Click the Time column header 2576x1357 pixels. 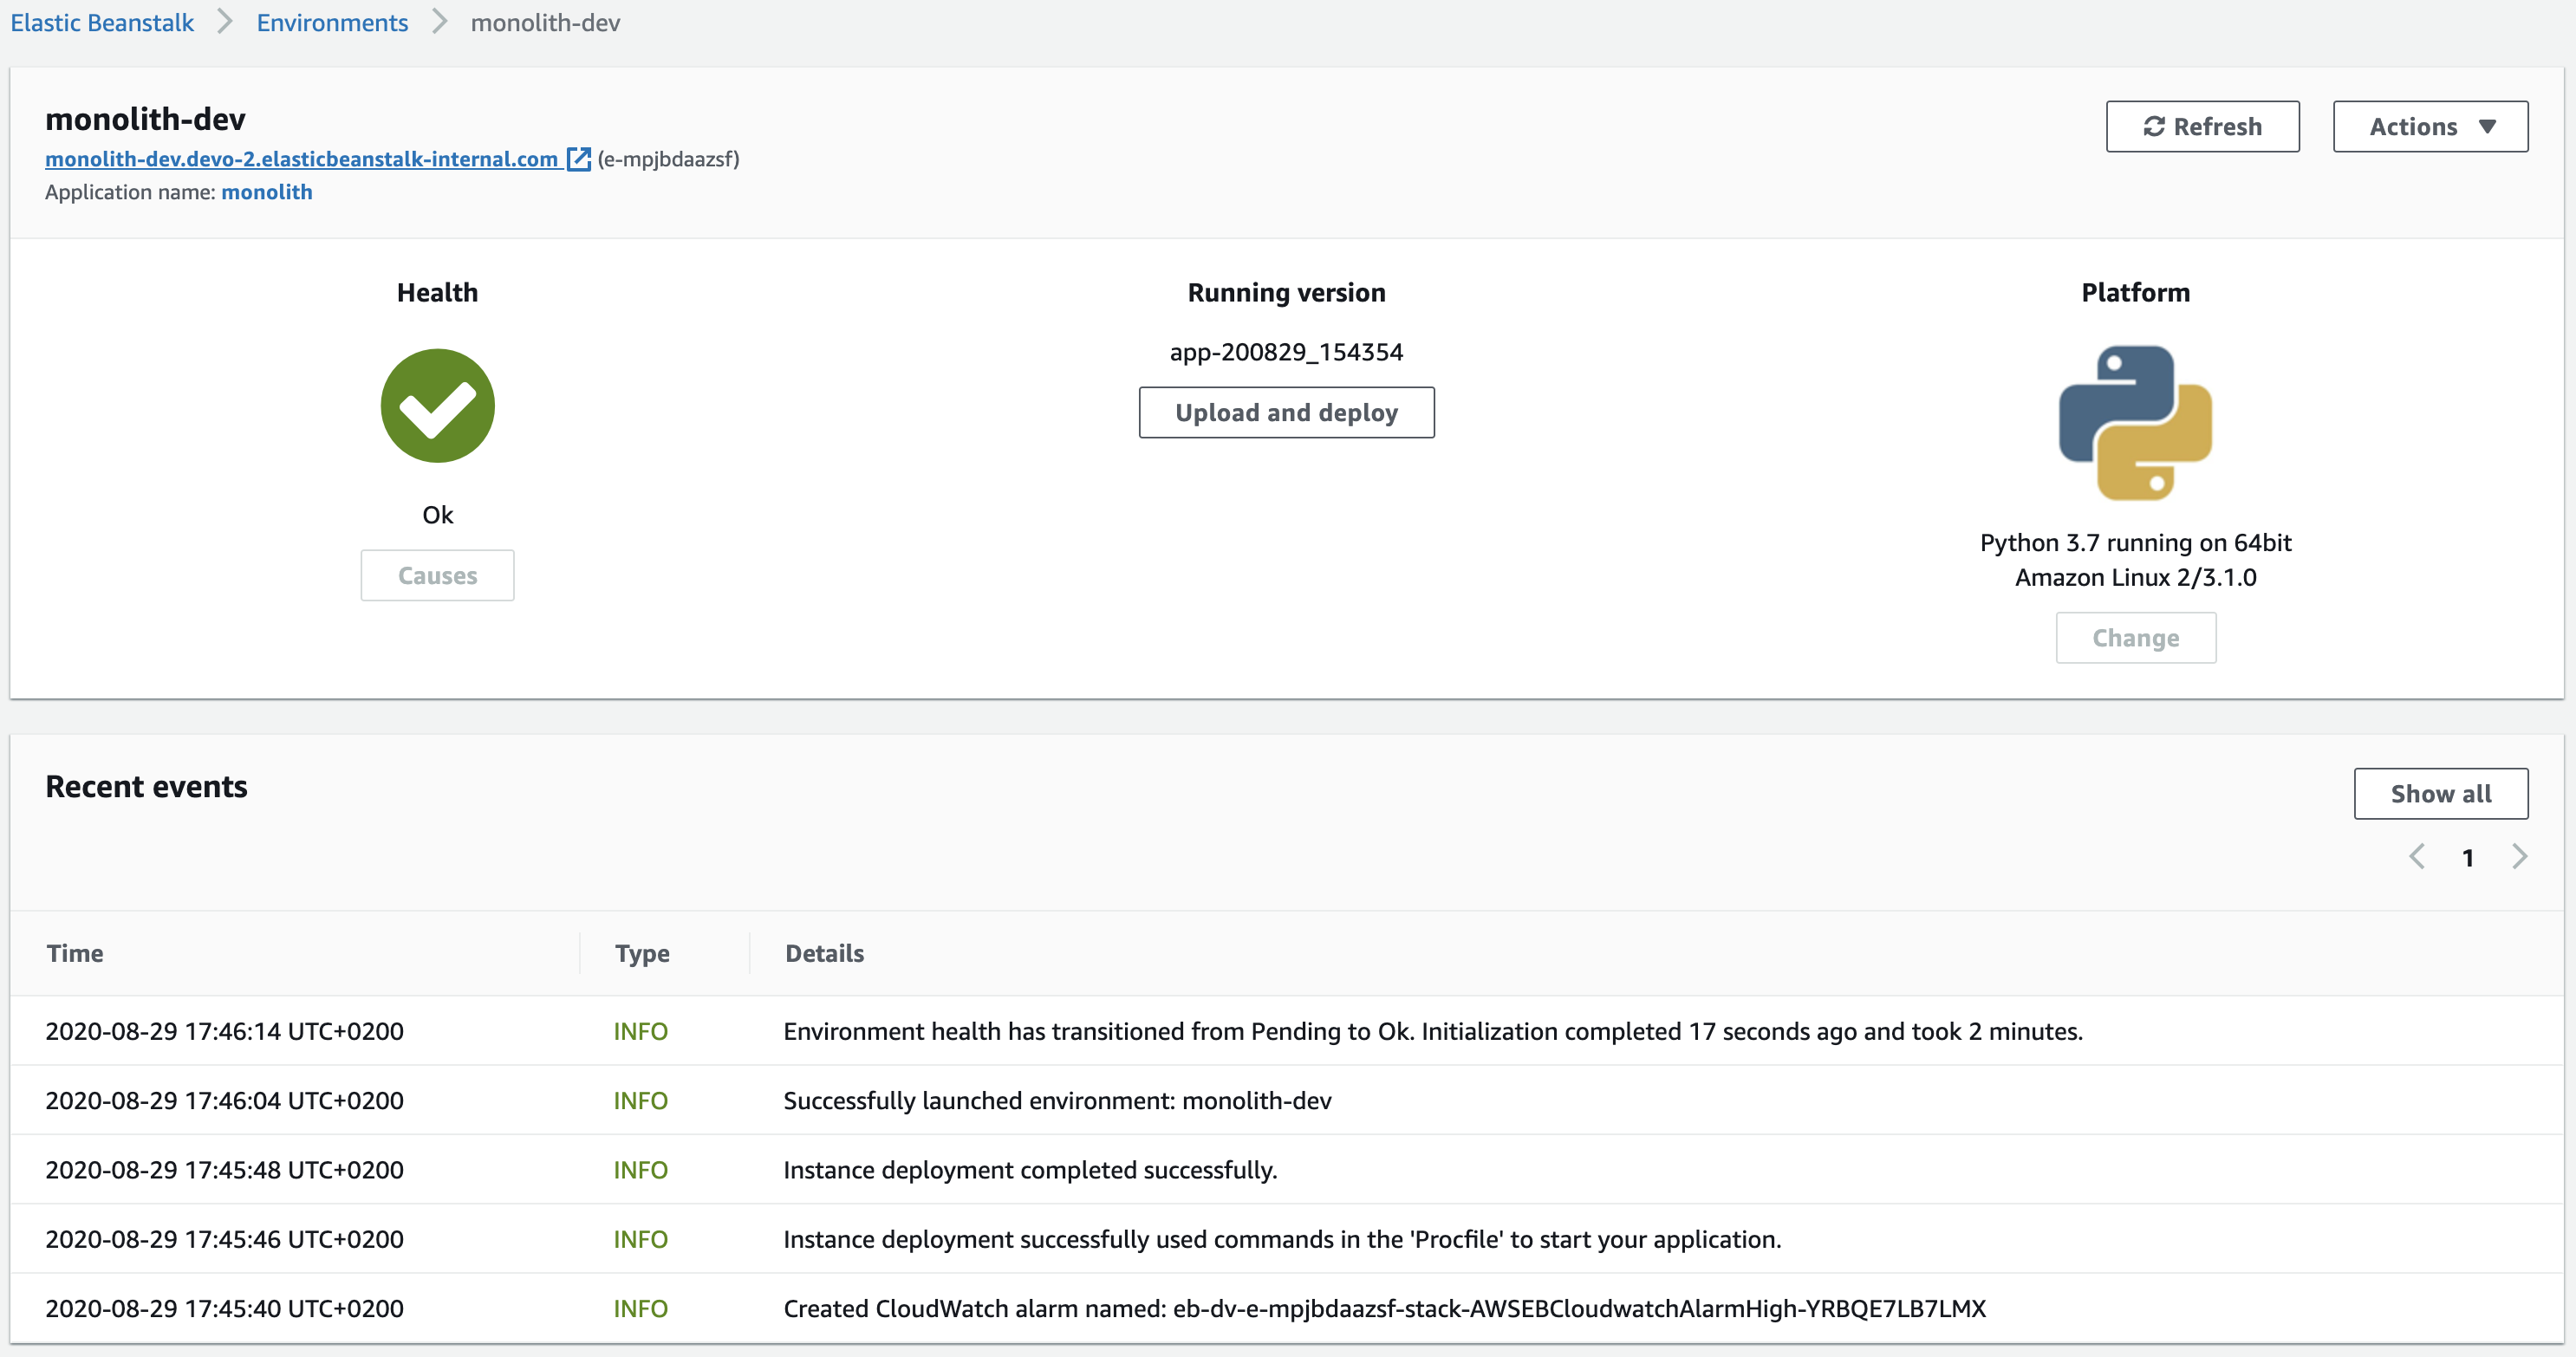[75, 953]
